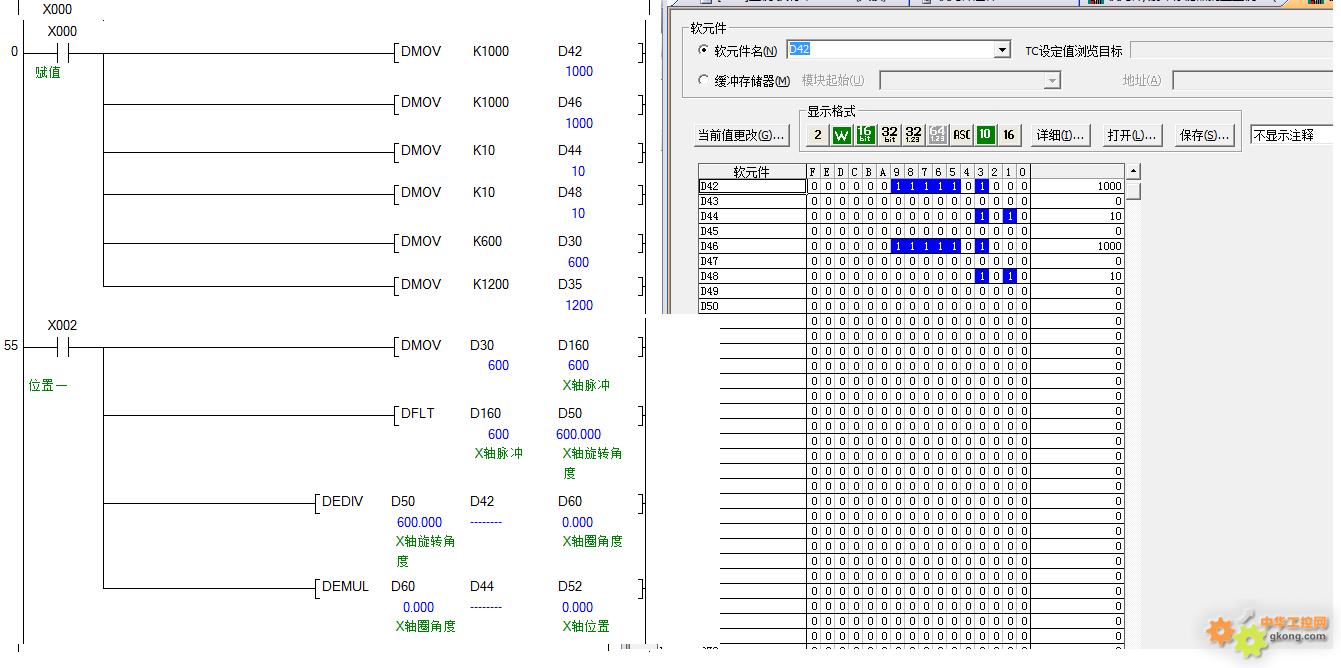This screenshot has width=1341, height=668.
Task: Switch to 32-bit integer display format
Action: click(x=889, y=135)
